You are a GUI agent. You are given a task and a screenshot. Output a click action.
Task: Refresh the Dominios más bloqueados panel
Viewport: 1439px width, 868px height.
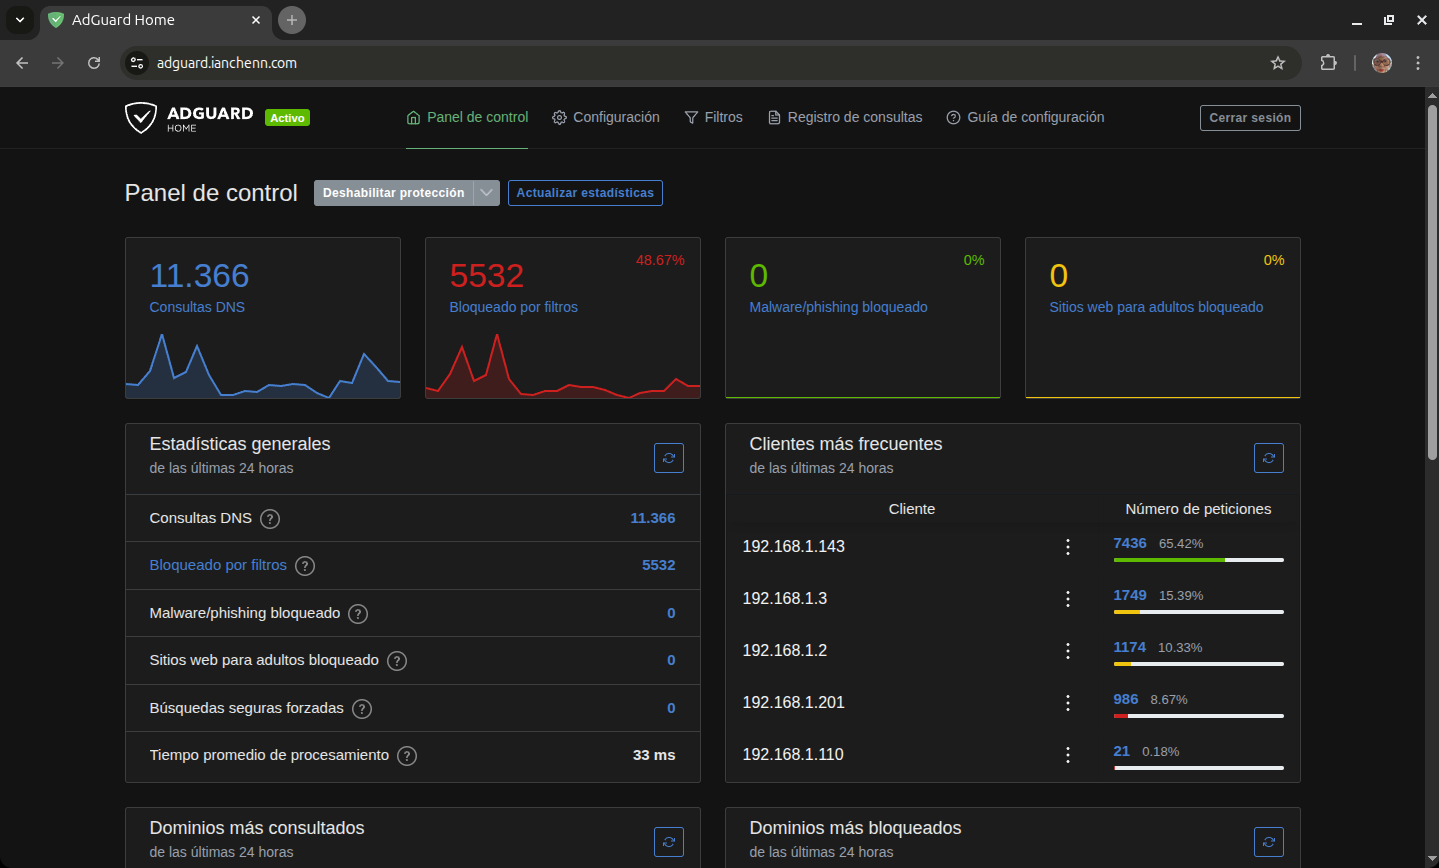1268,842
